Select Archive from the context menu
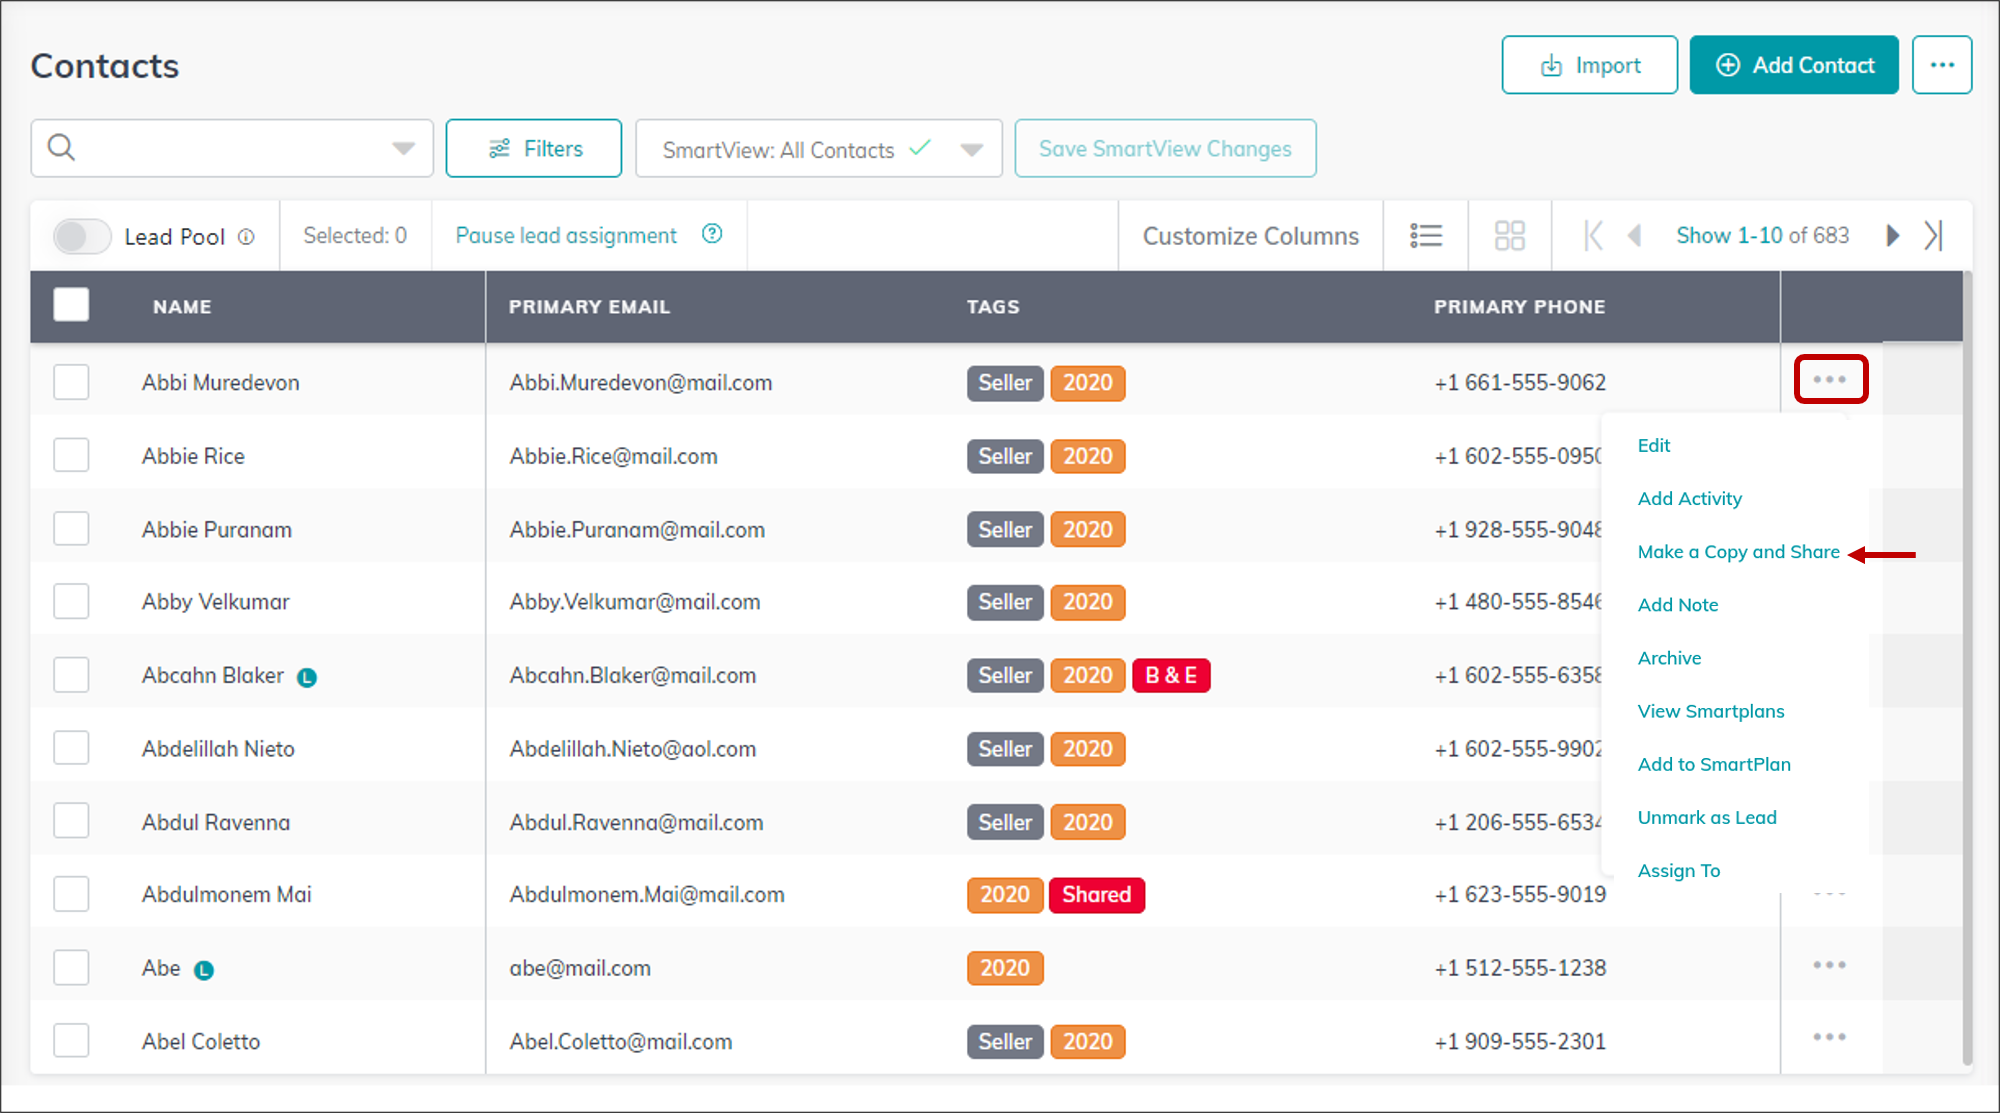 [1669, 658]
